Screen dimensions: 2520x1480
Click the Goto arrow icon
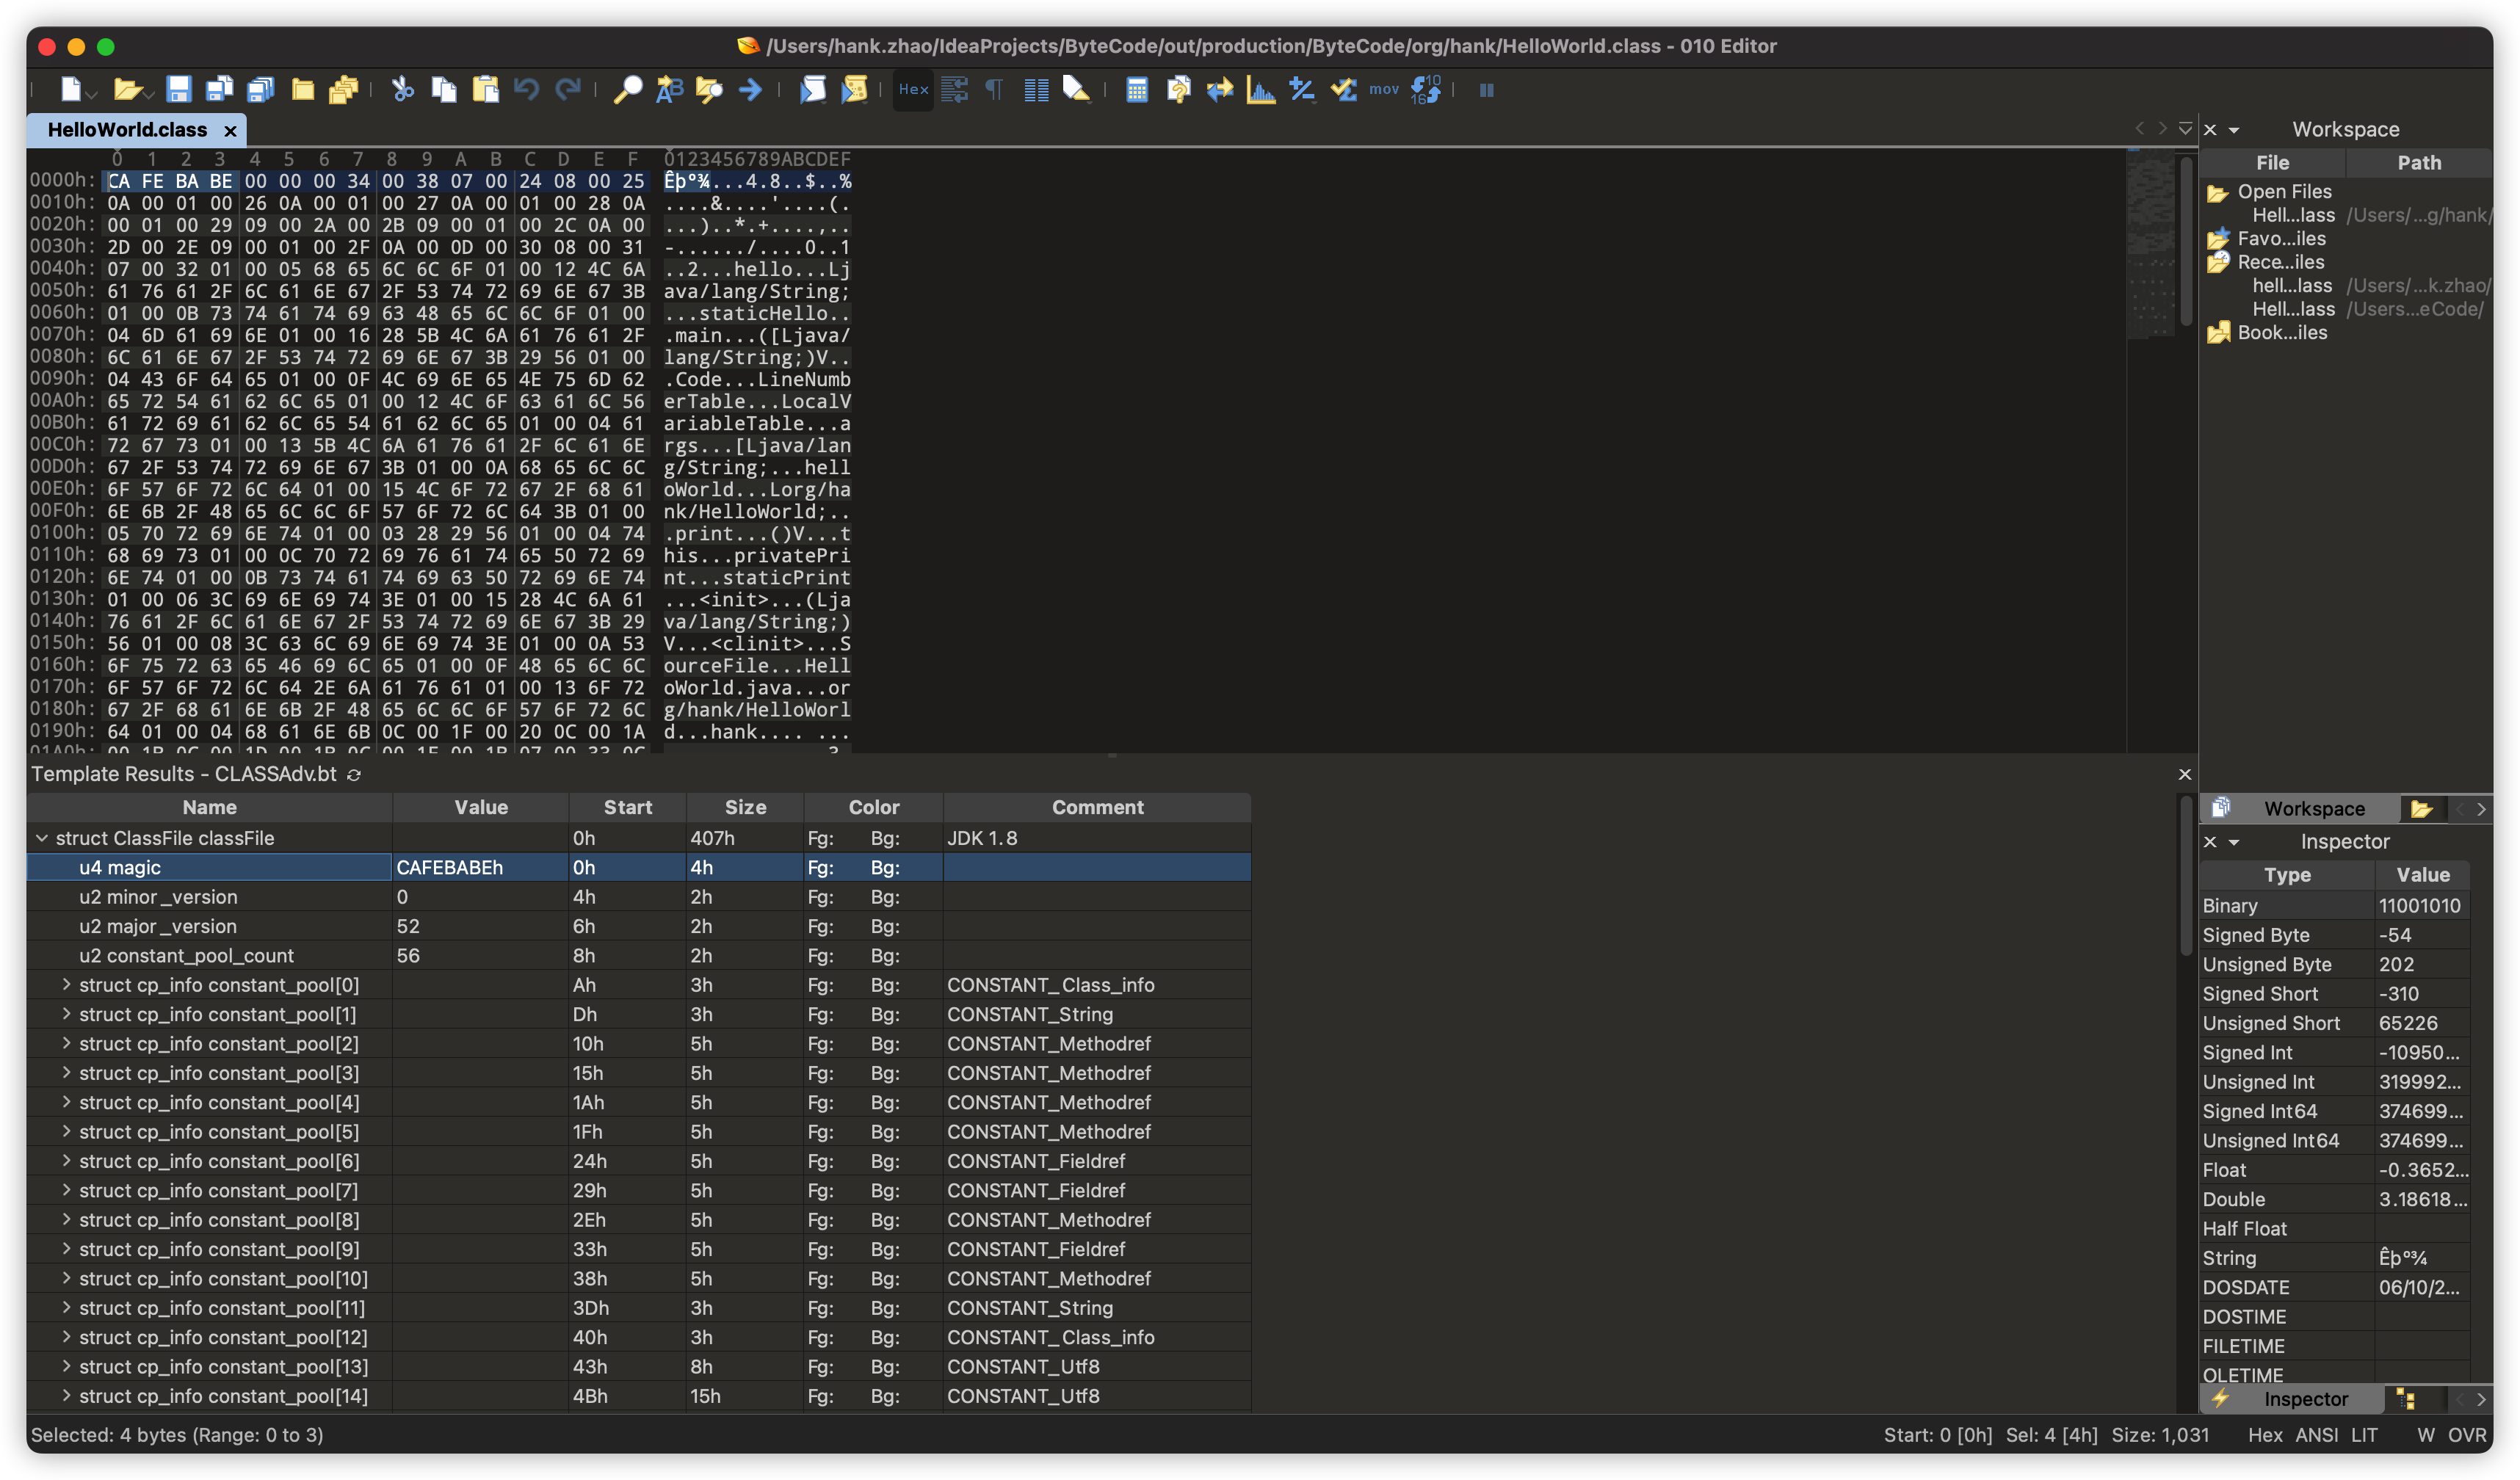[750, 90]
